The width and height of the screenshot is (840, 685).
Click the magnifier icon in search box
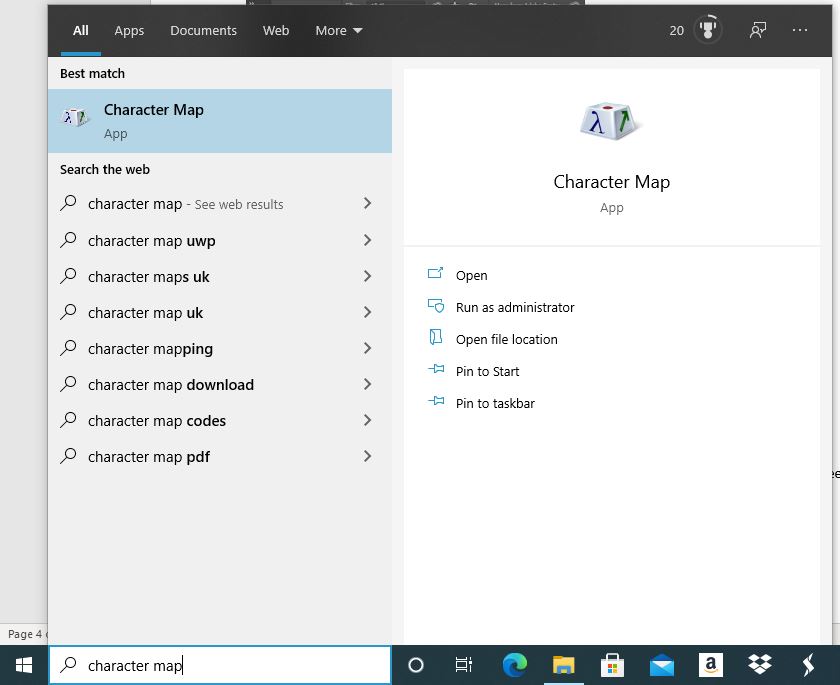click(x=68, y=665)
